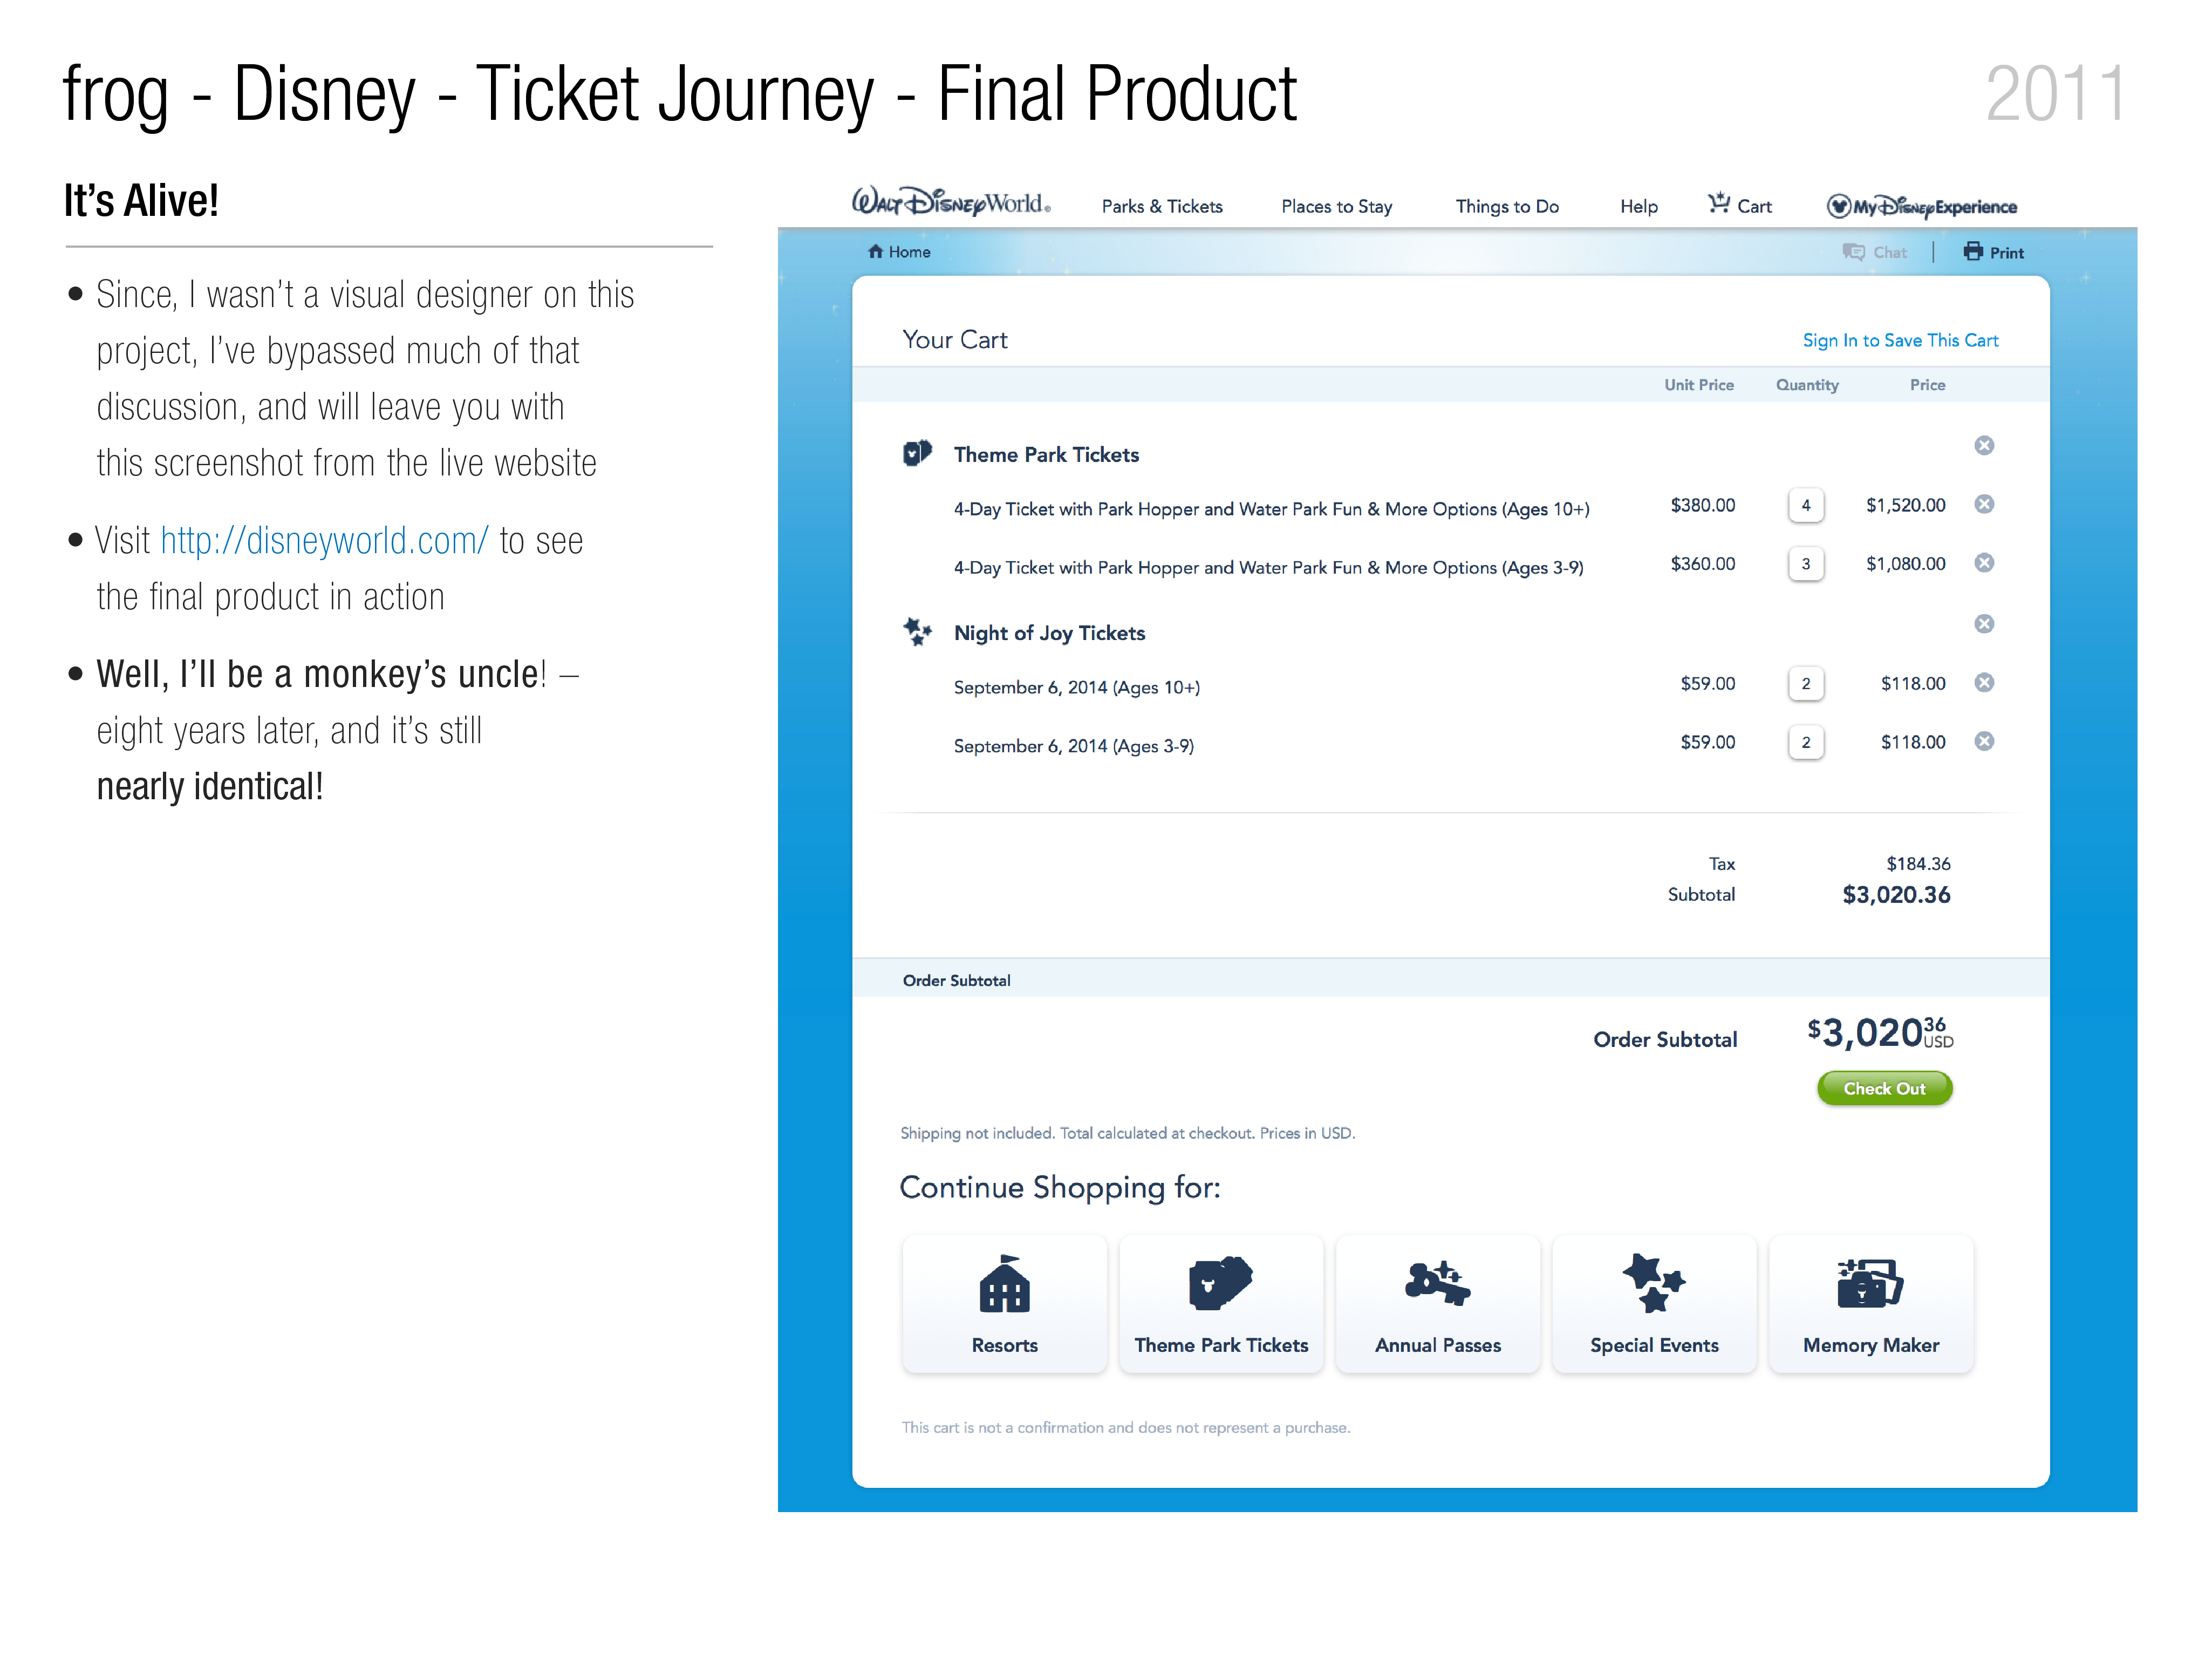2212x1660 pixels.
Task: Open the Chat icon
Action: pos(1853,252)
